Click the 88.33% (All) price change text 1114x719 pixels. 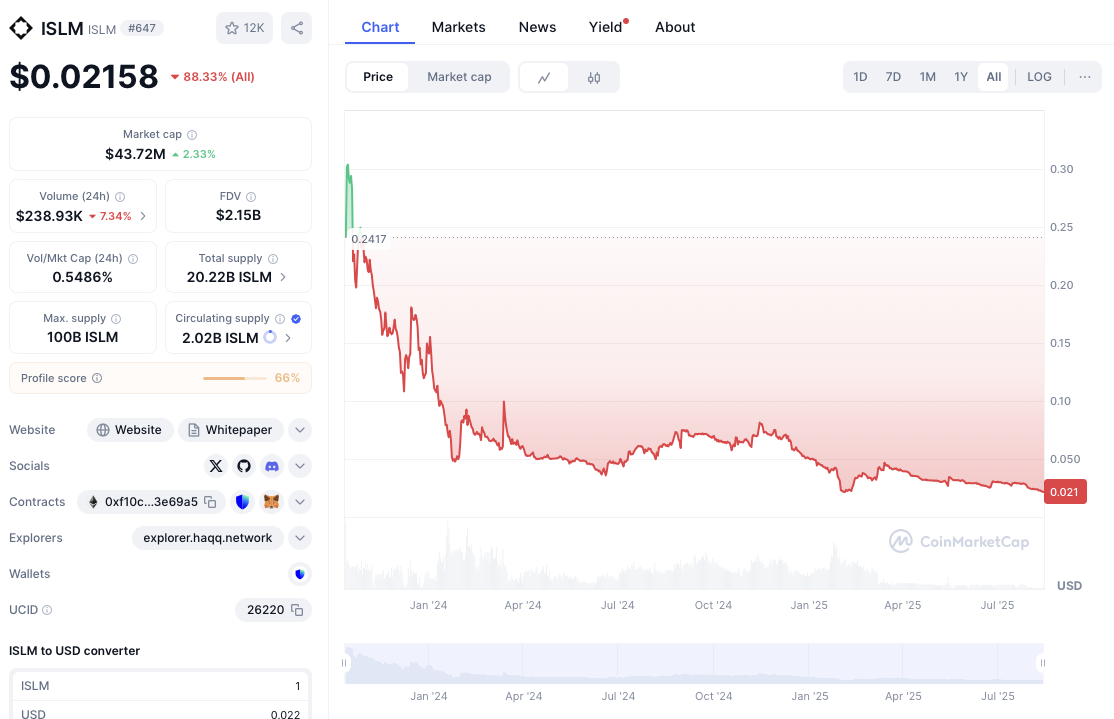click(x=219, y=77)
